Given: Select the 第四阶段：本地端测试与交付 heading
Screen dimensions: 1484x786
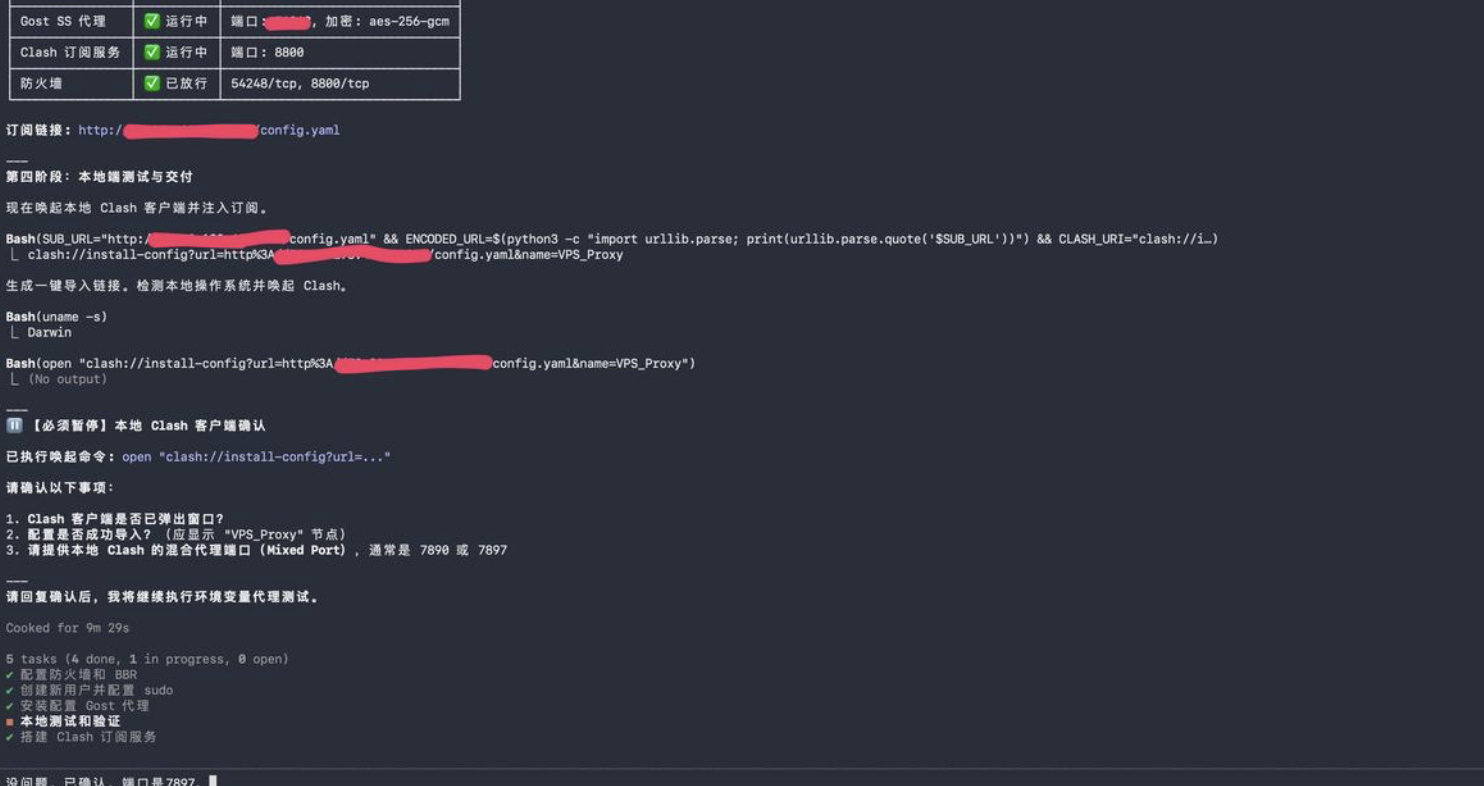Looking at the screenshot, I should click(x=99, y=176).
